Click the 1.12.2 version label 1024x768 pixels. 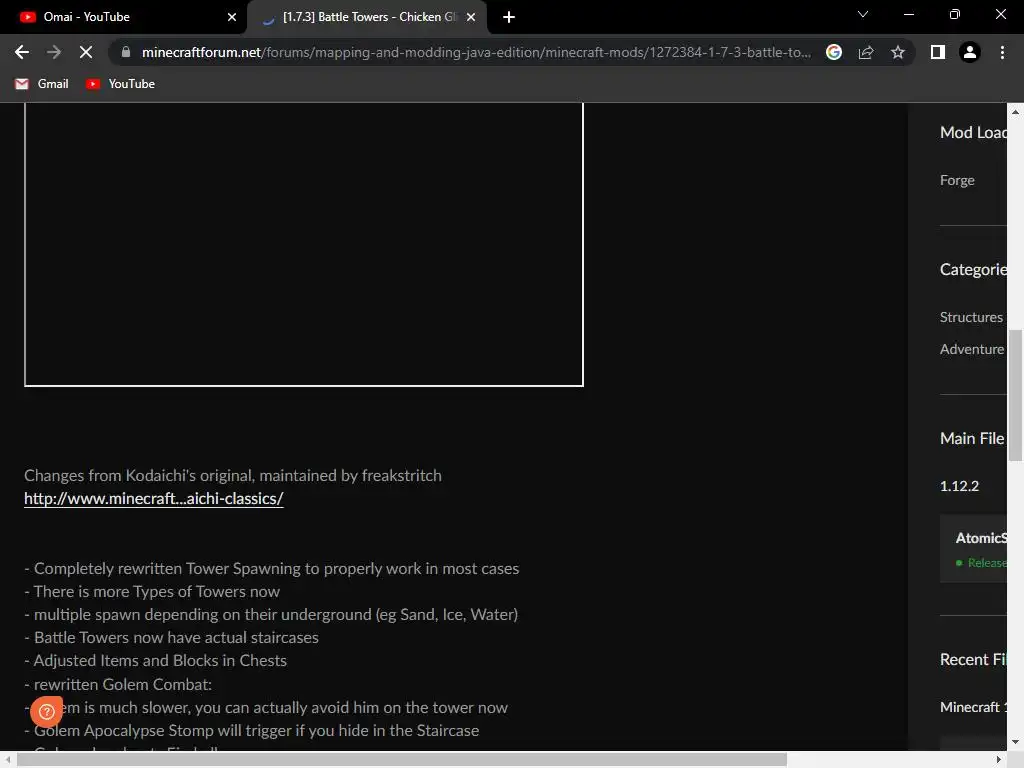click(x=959, y=486)
